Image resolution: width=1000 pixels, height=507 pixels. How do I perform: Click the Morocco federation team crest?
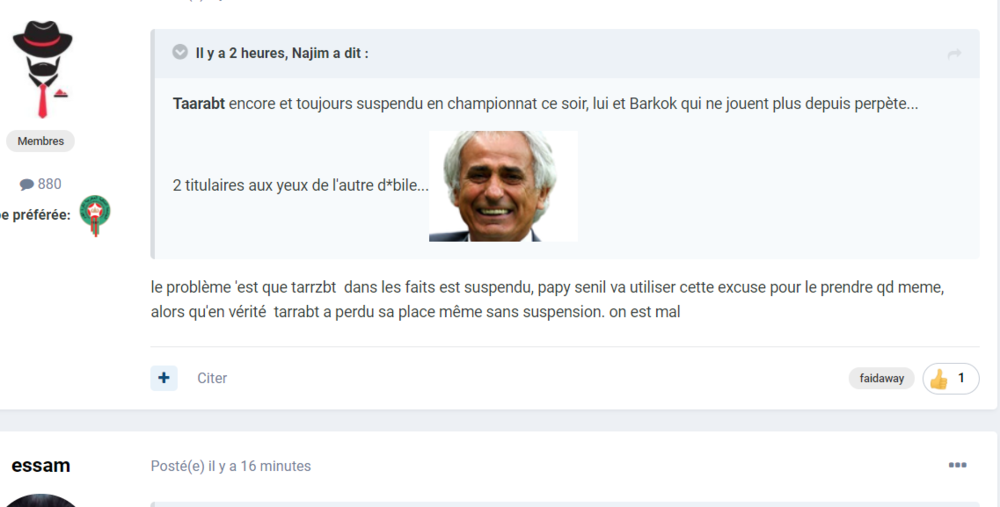click(x=95, y=216)
